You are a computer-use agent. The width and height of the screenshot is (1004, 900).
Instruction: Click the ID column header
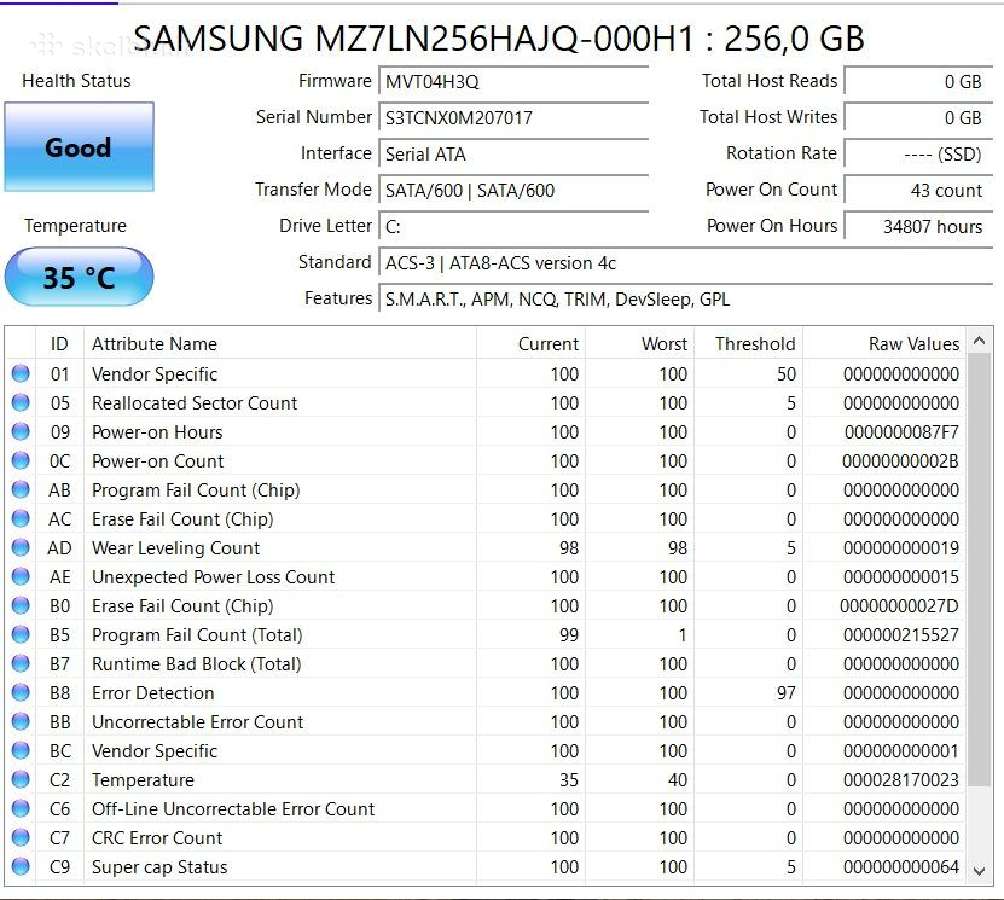pyautogui.click(x=60, y=344)
